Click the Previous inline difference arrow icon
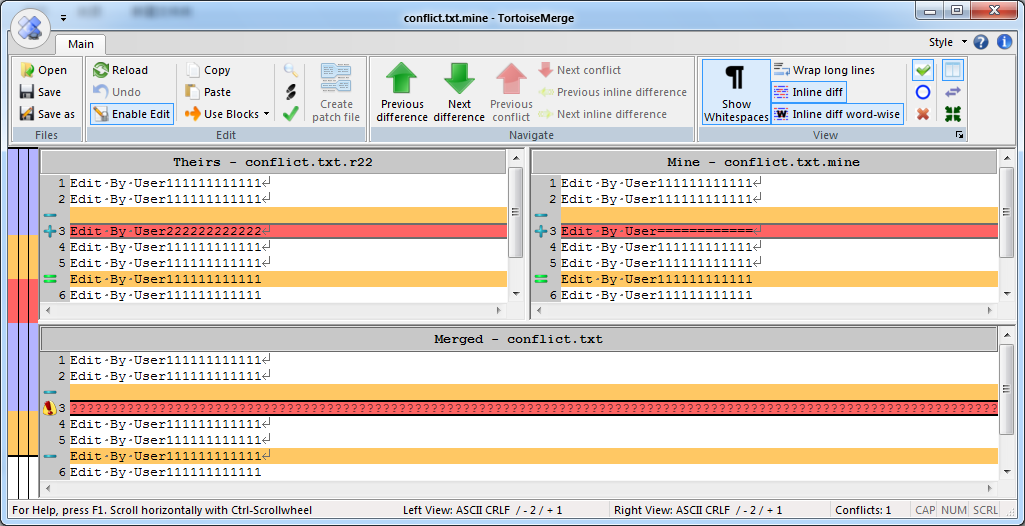Image resolution: width=1025 pixels, height=526 pixels. point(546,92)
